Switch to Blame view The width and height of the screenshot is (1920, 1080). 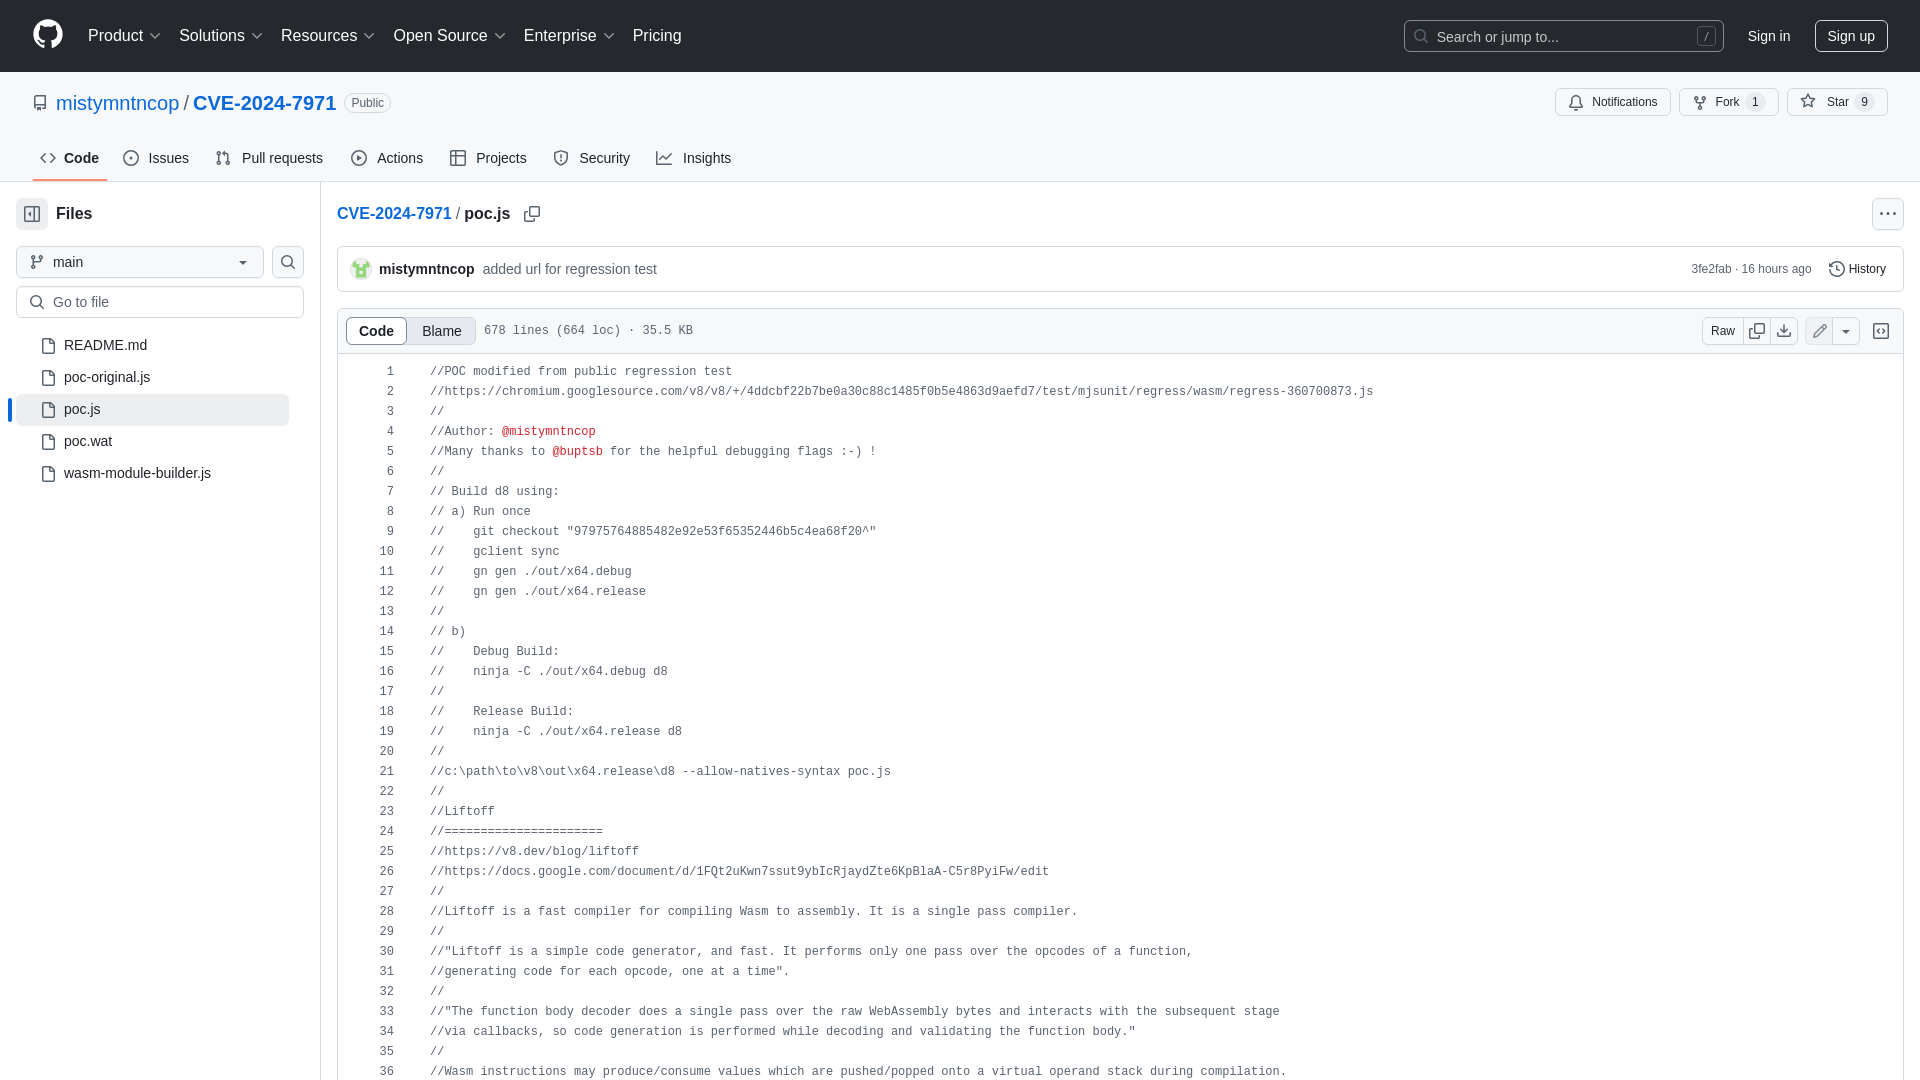(x=441, y=331)
